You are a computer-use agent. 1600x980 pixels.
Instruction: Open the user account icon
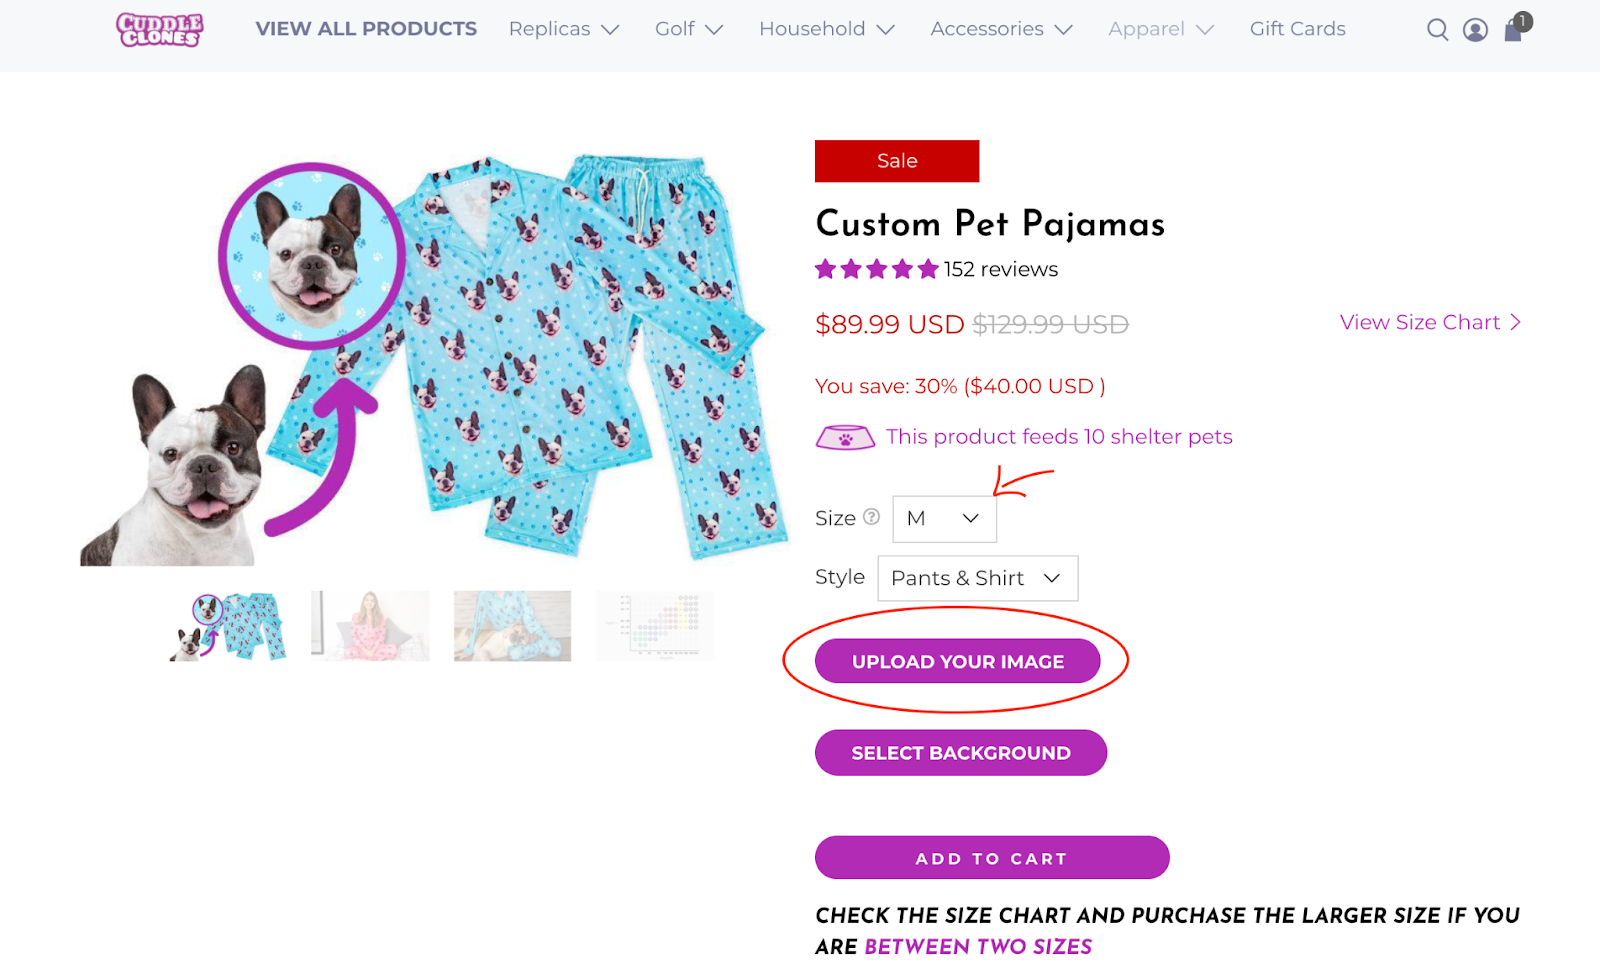(1475, 30)
